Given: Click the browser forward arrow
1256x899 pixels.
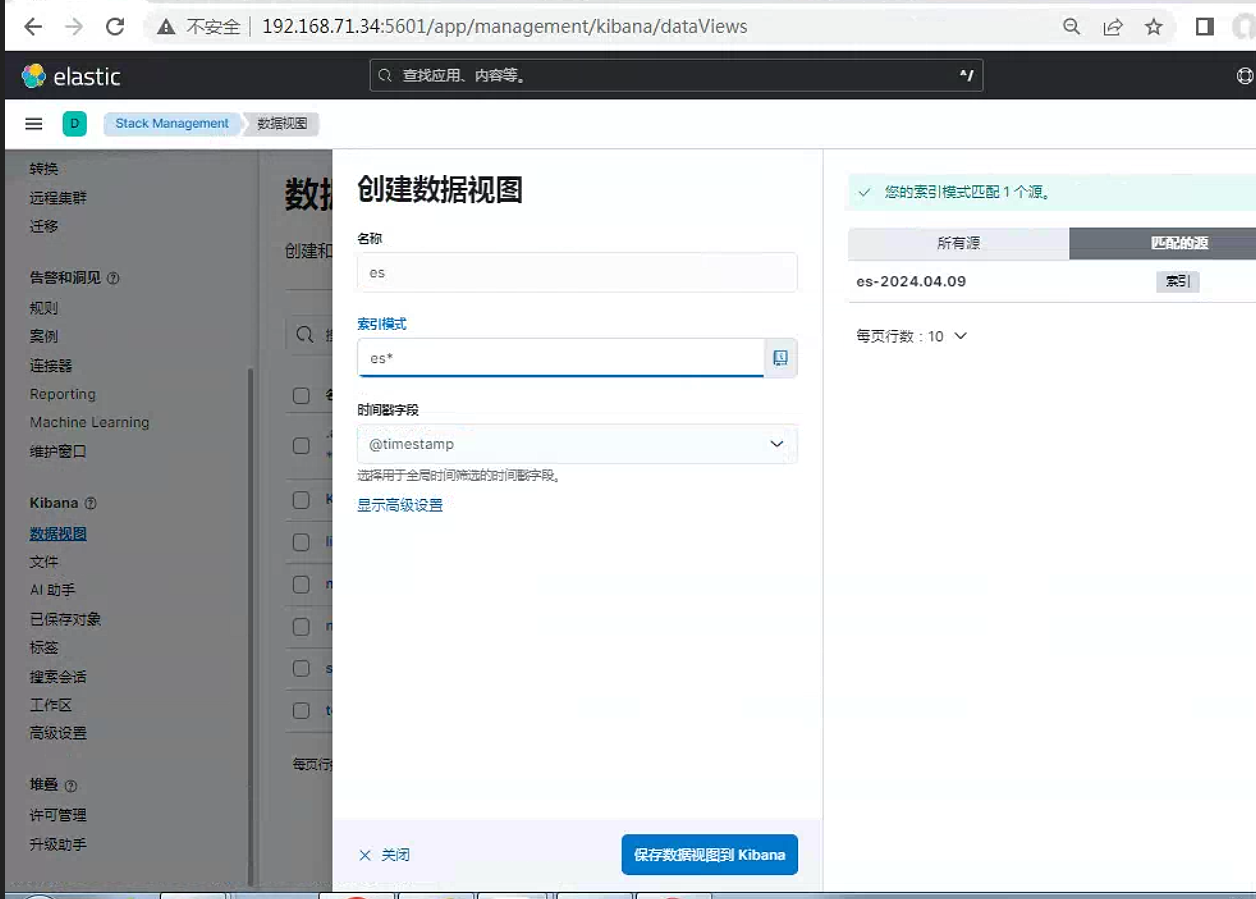Looking at the screenshot, I should tap(74, 27).
